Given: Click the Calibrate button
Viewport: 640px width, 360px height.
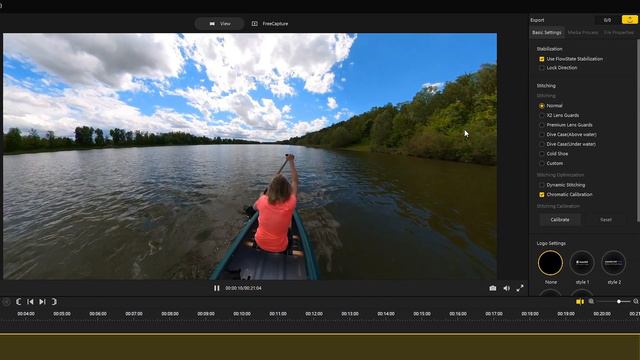Looking at the screenshot, I should (x=560, y=220).
